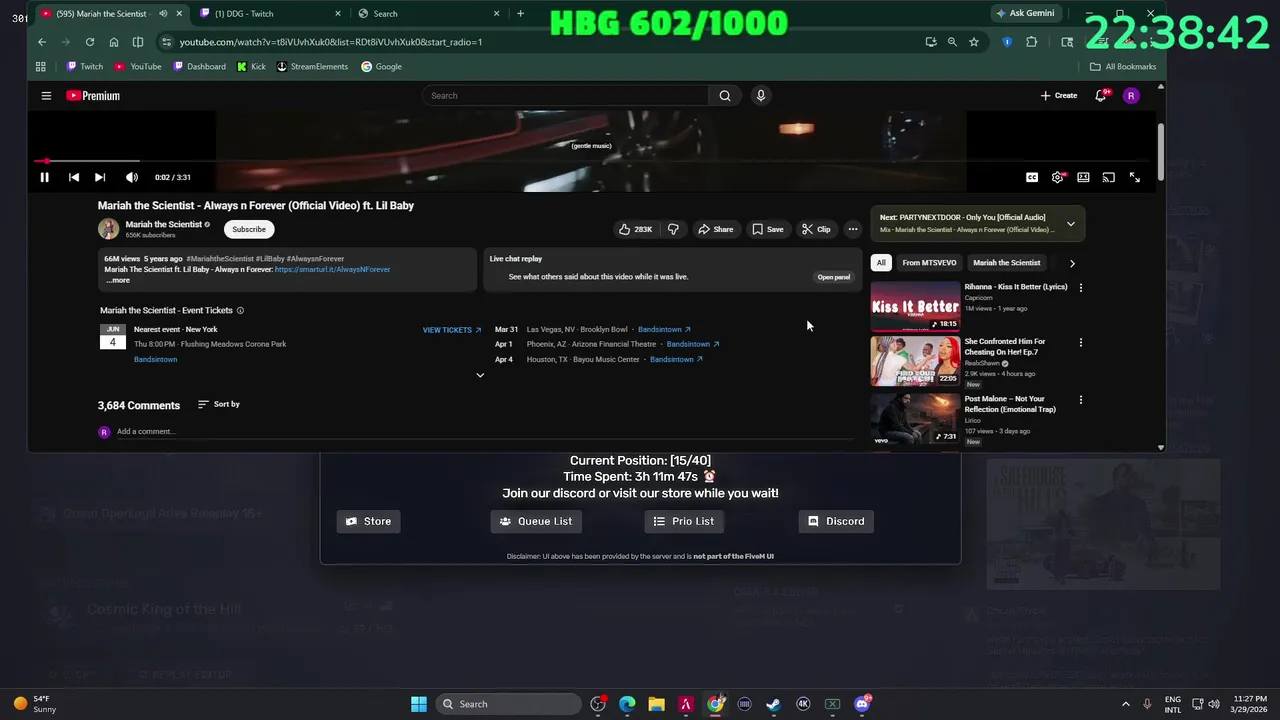
Task: Switch to the Search browser tab
Action: (x=429, y=14)
